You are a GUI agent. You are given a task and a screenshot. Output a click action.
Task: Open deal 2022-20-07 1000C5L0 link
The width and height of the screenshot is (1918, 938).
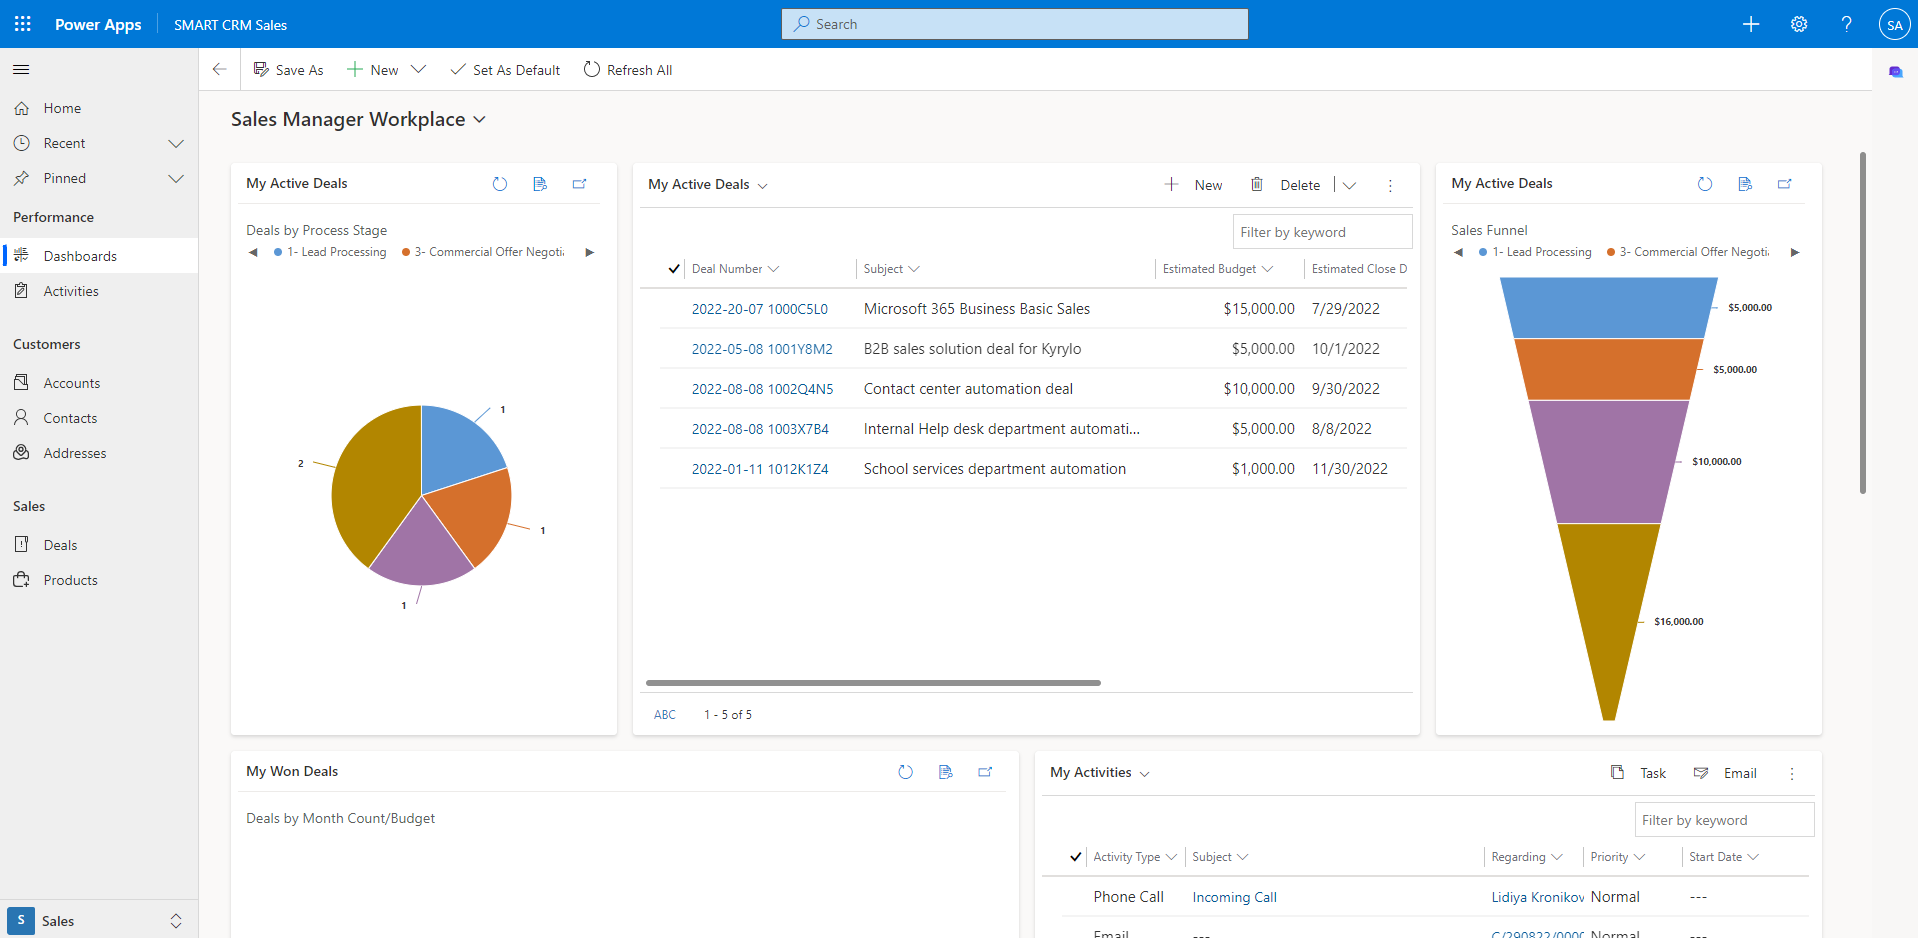(759, 309)
